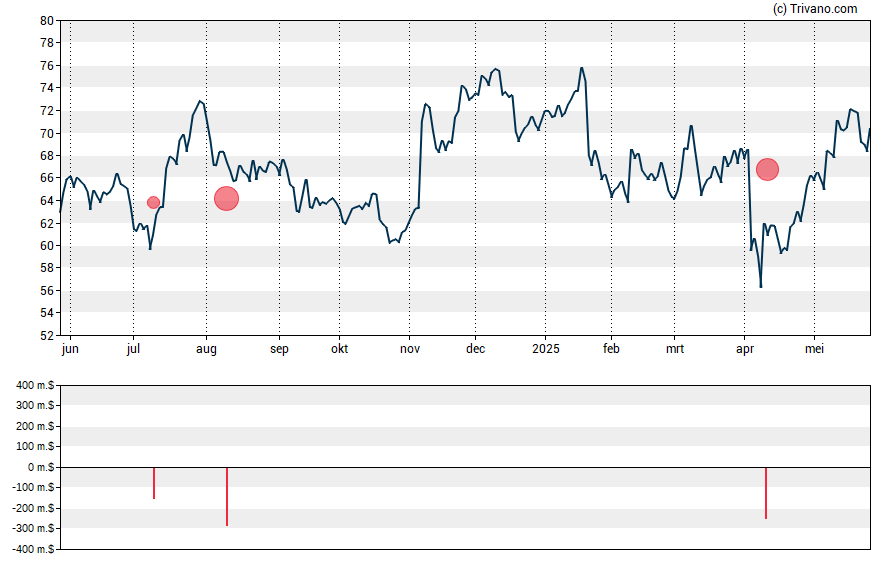The width and height of the screenshot is (888, 565).
Task: Click the '80' price axis label
Action: pos(47,21)
